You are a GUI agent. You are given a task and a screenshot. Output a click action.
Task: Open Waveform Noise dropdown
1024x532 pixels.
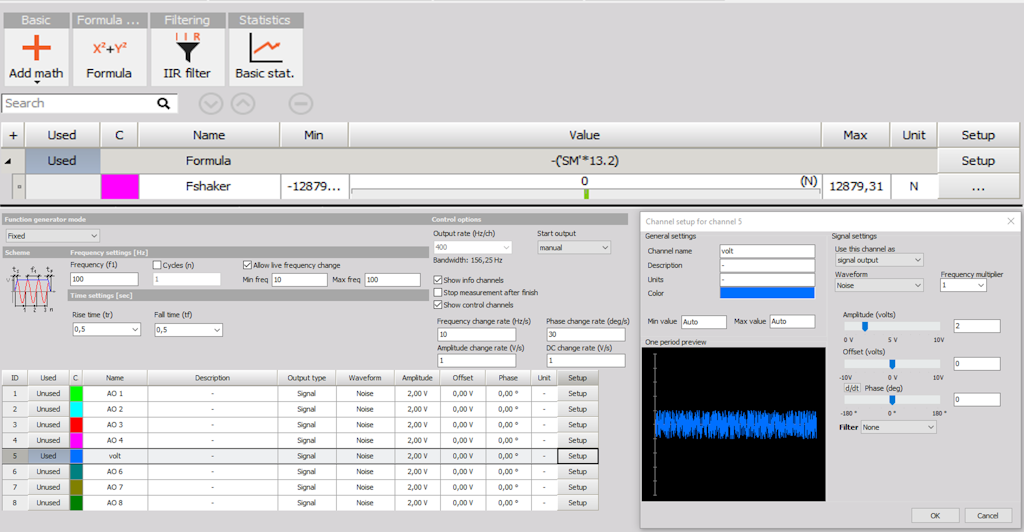878,285
